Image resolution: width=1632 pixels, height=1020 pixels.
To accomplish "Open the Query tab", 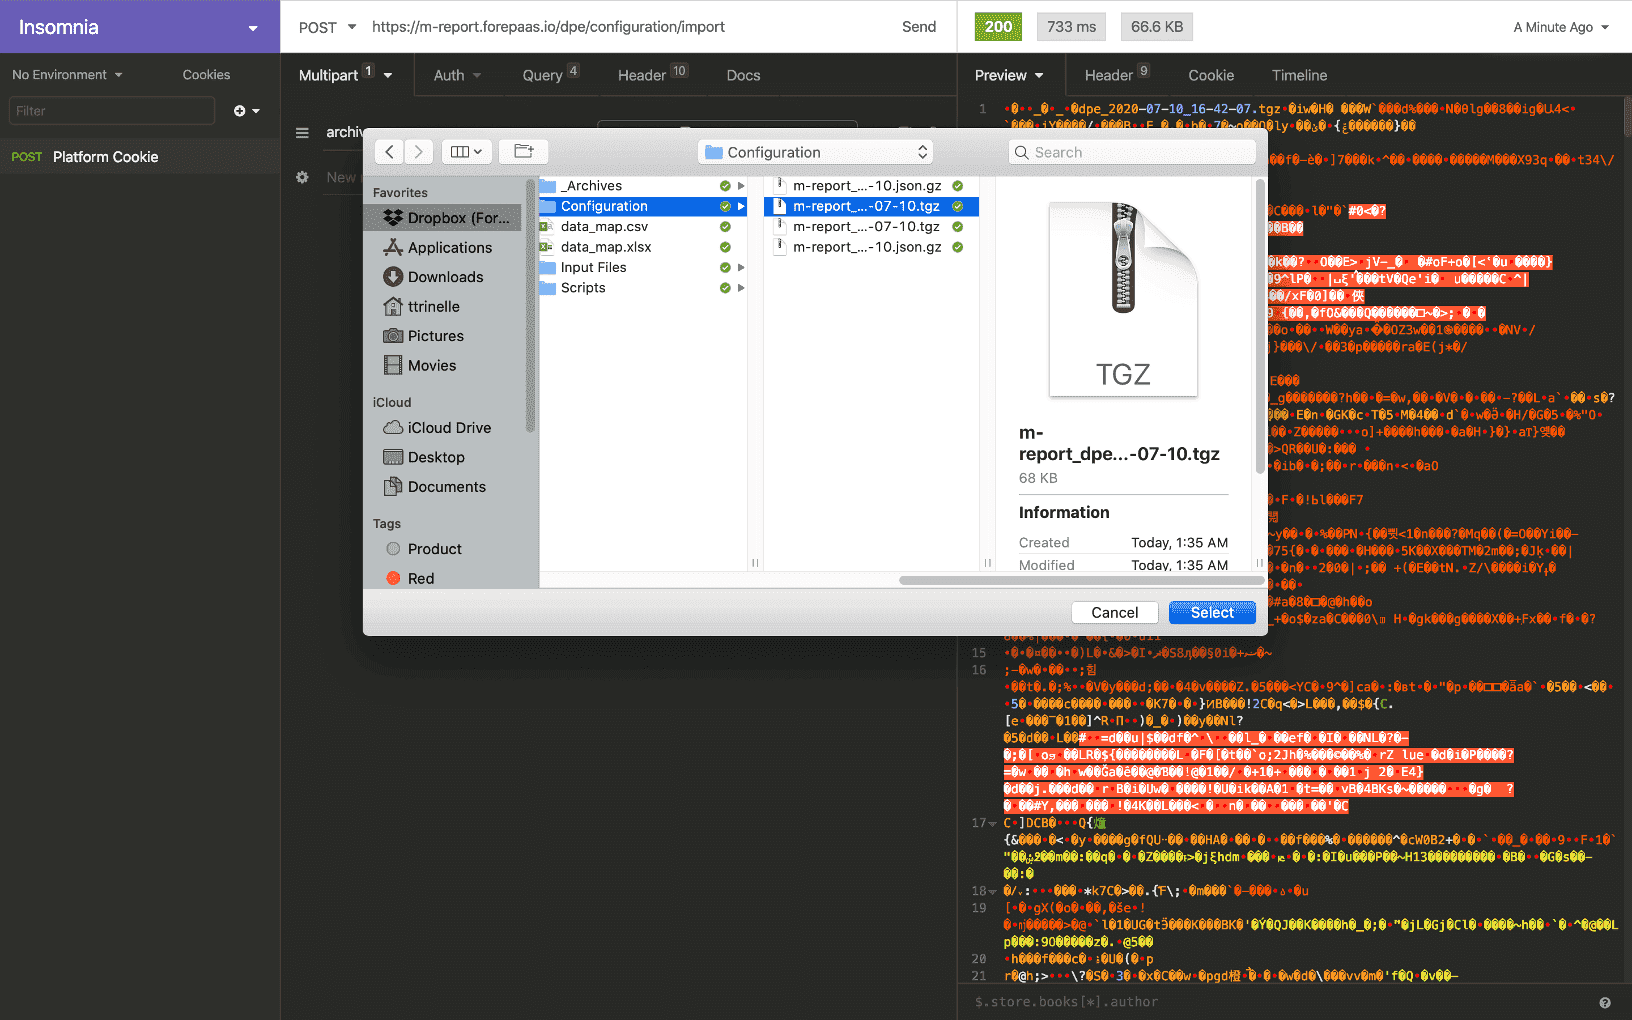I will pos(549,75).
